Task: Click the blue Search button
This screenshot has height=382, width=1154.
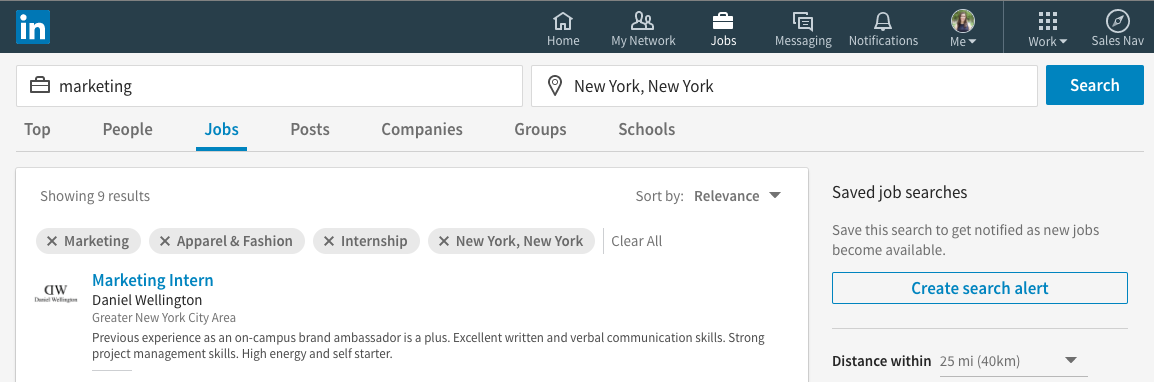Action: click(1094, 85)
